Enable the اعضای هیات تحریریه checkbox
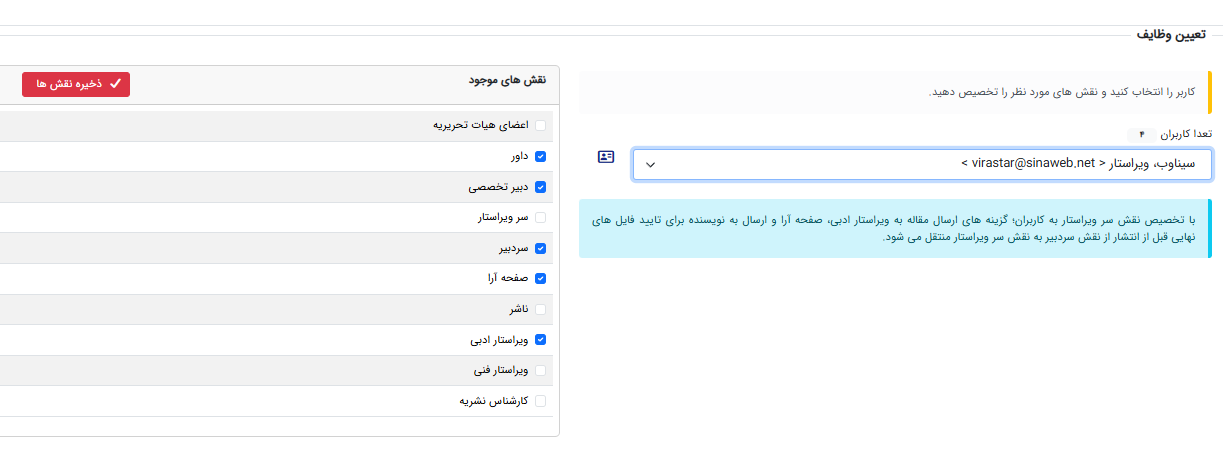Viewport: 1223px width, 449px height. [x=541, y=126]
